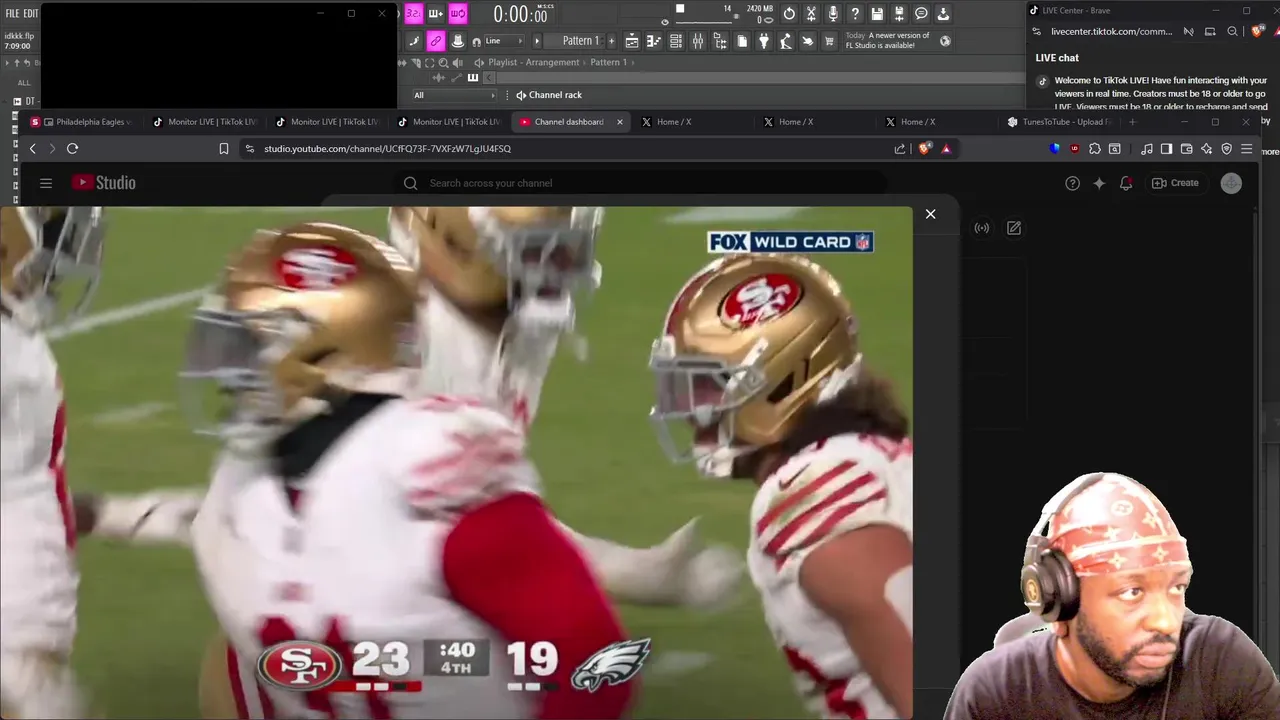Save new version icon in FL Studio
This screenshot has height=720, width=1280.
(899, 14)
